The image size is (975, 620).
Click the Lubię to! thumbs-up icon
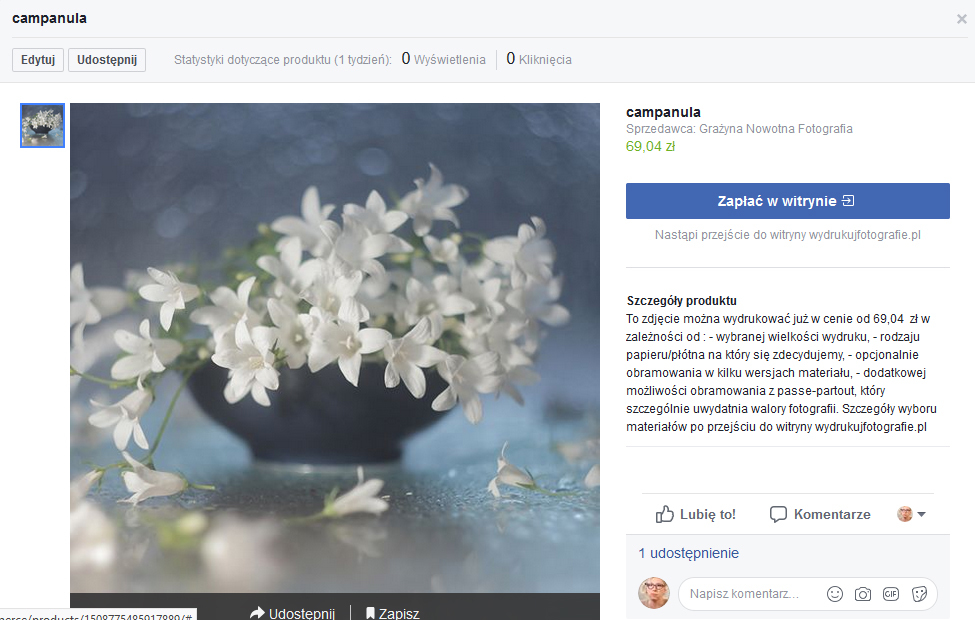(665, 514)
